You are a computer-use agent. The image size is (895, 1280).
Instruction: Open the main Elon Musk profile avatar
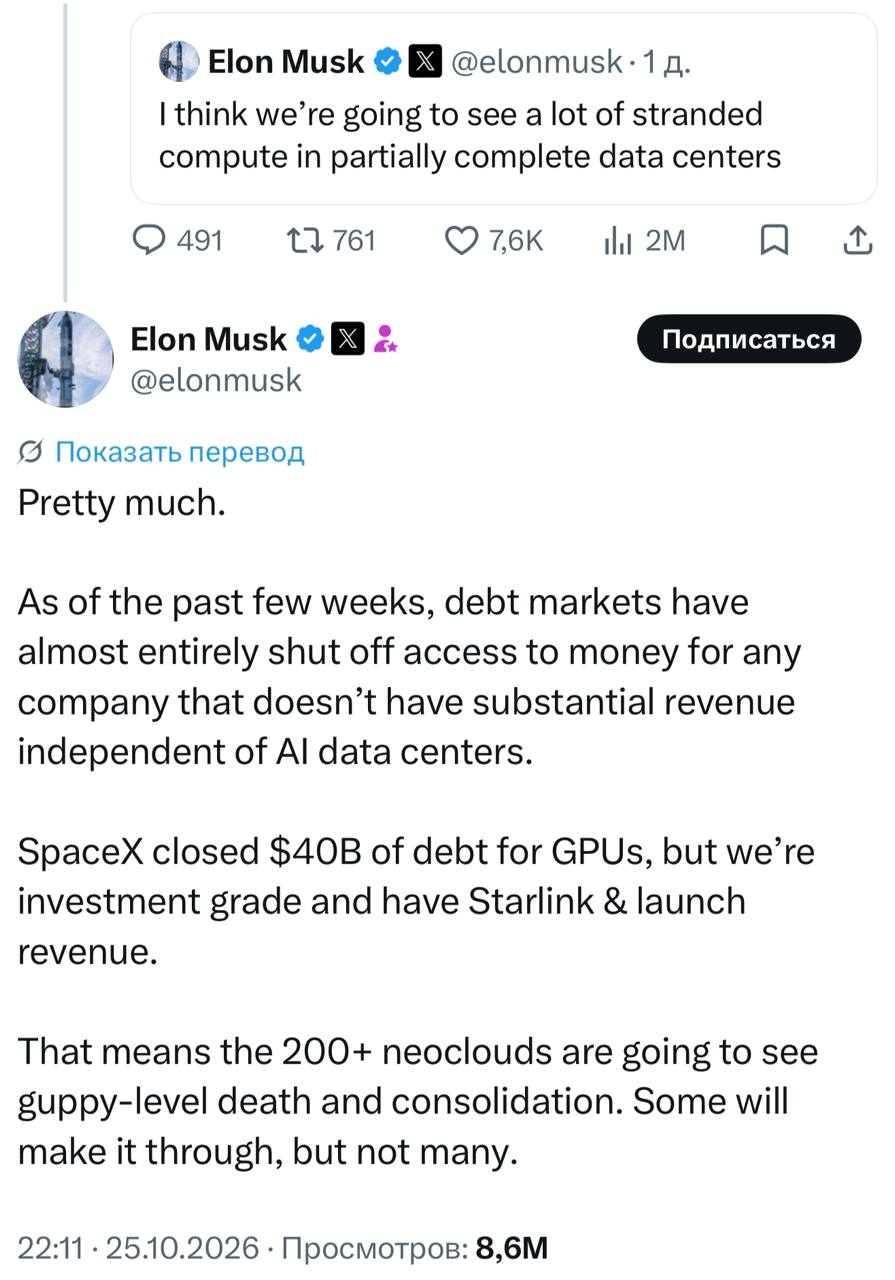[66, 357]
